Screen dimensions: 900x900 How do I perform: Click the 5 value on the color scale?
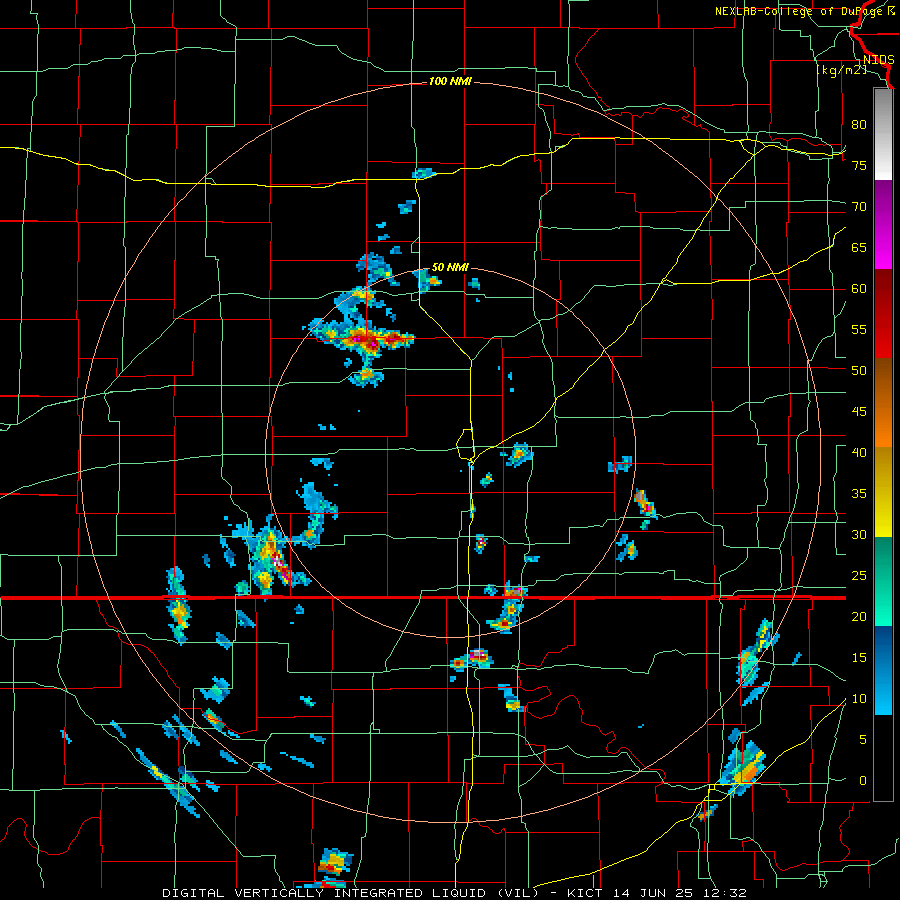pyautogui.click(x=863, y=739)
